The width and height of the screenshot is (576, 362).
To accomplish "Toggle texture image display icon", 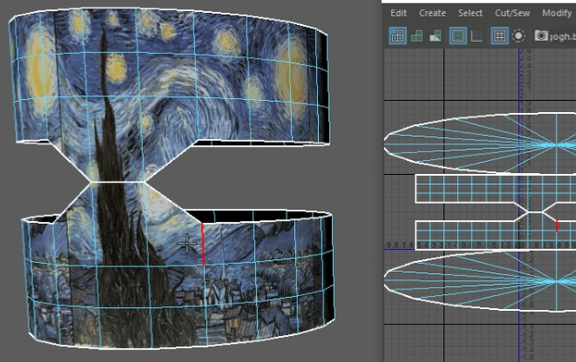I will coord(458,36).
